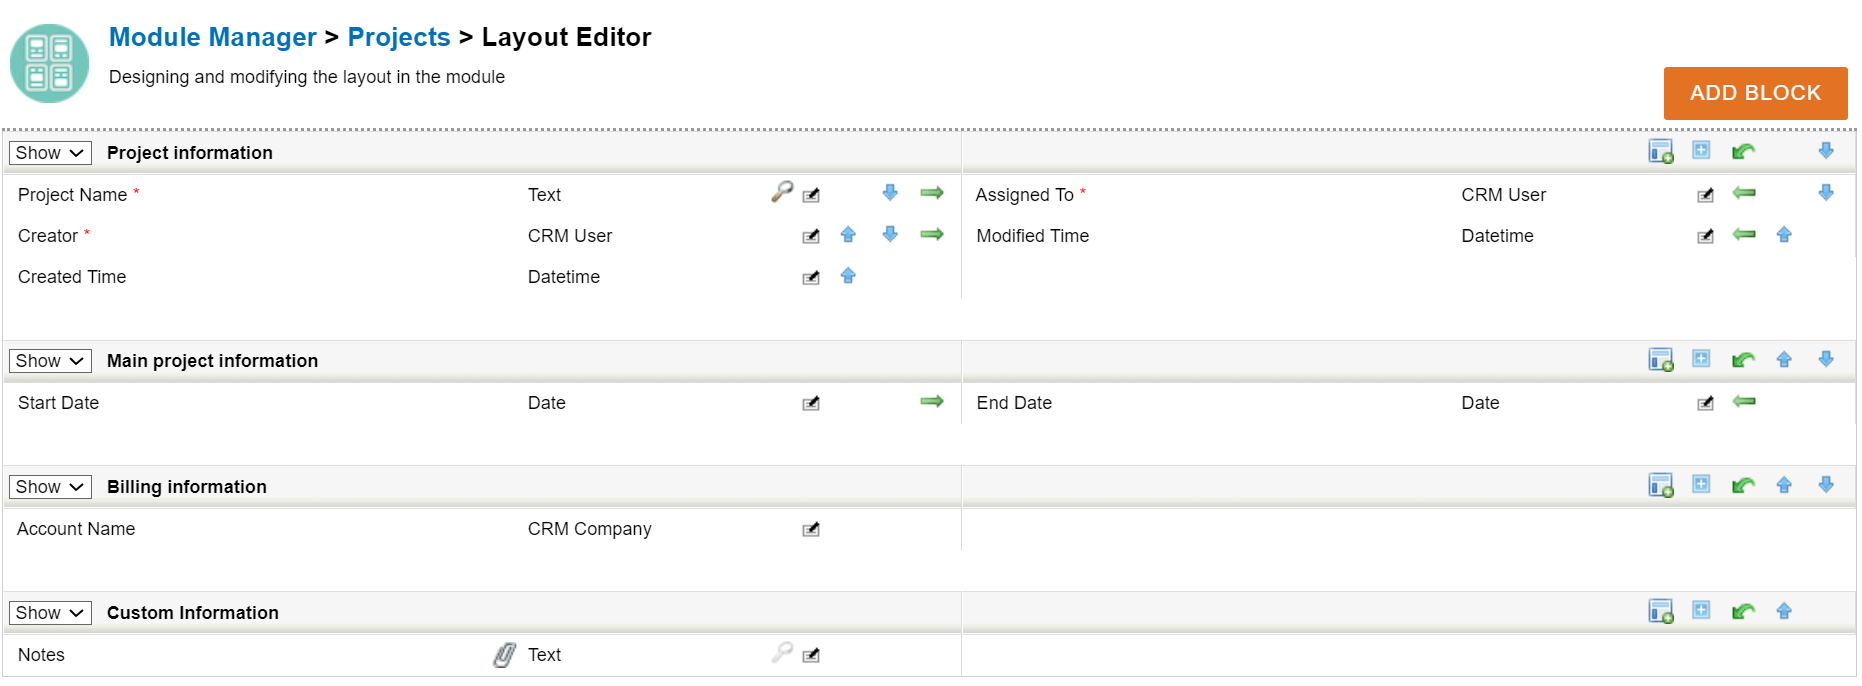Open the Module Manager breadcrumb link
This screenshot has height=686, width=1862.
(212, 37)
